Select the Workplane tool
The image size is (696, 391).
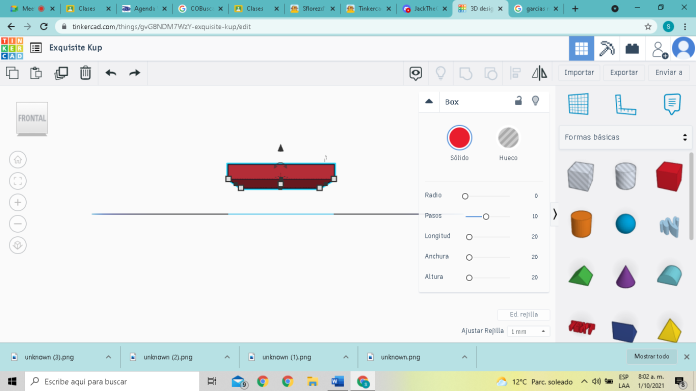pos(578,104)
